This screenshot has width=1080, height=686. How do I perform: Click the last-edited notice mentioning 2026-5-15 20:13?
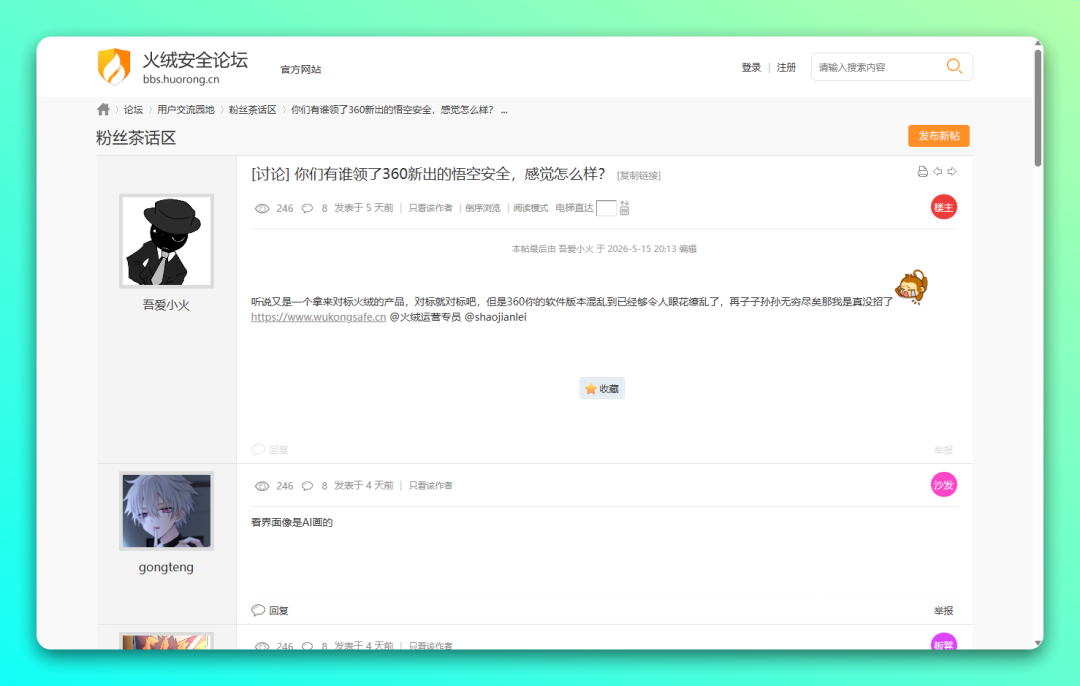tap(604, 249)
